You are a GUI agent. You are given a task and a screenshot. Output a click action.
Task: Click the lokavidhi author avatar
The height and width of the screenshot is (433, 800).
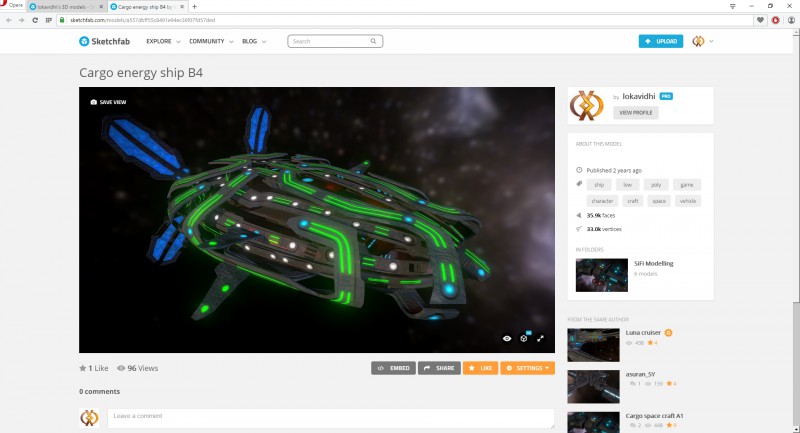[x=587, y=106]
